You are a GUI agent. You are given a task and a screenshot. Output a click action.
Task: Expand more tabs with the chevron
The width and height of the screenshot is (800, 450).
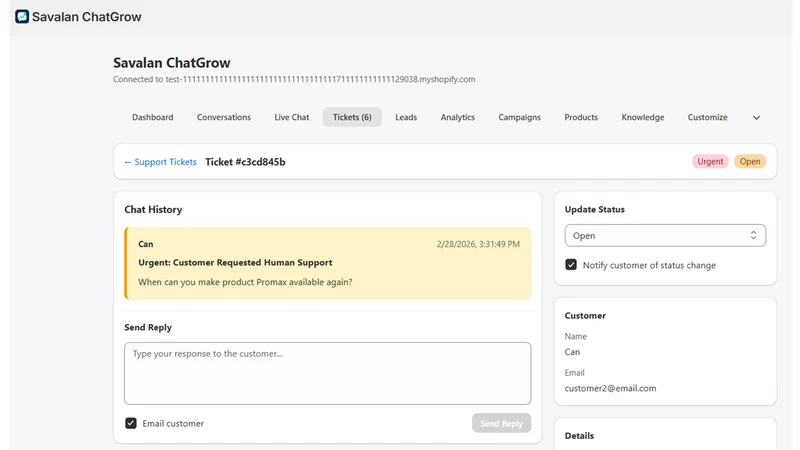pyautogui.click(x=757, y=118)
